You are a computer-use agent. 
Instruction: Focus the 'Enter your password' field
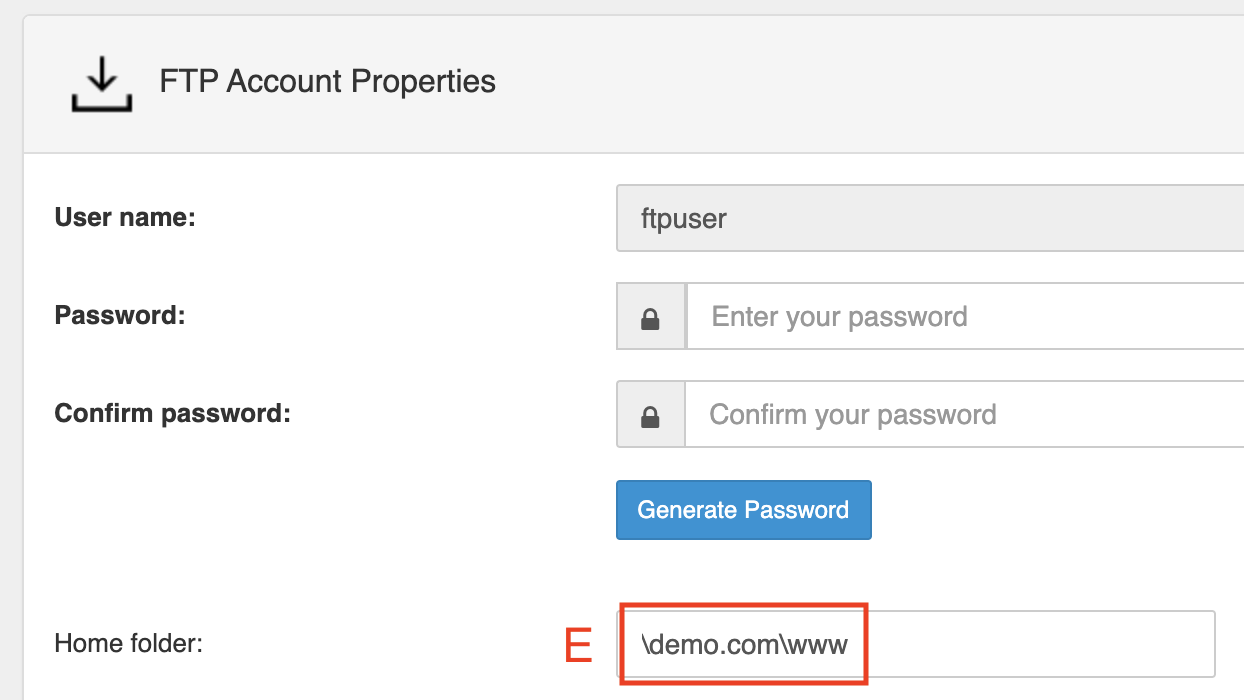(x=965, y=317)
